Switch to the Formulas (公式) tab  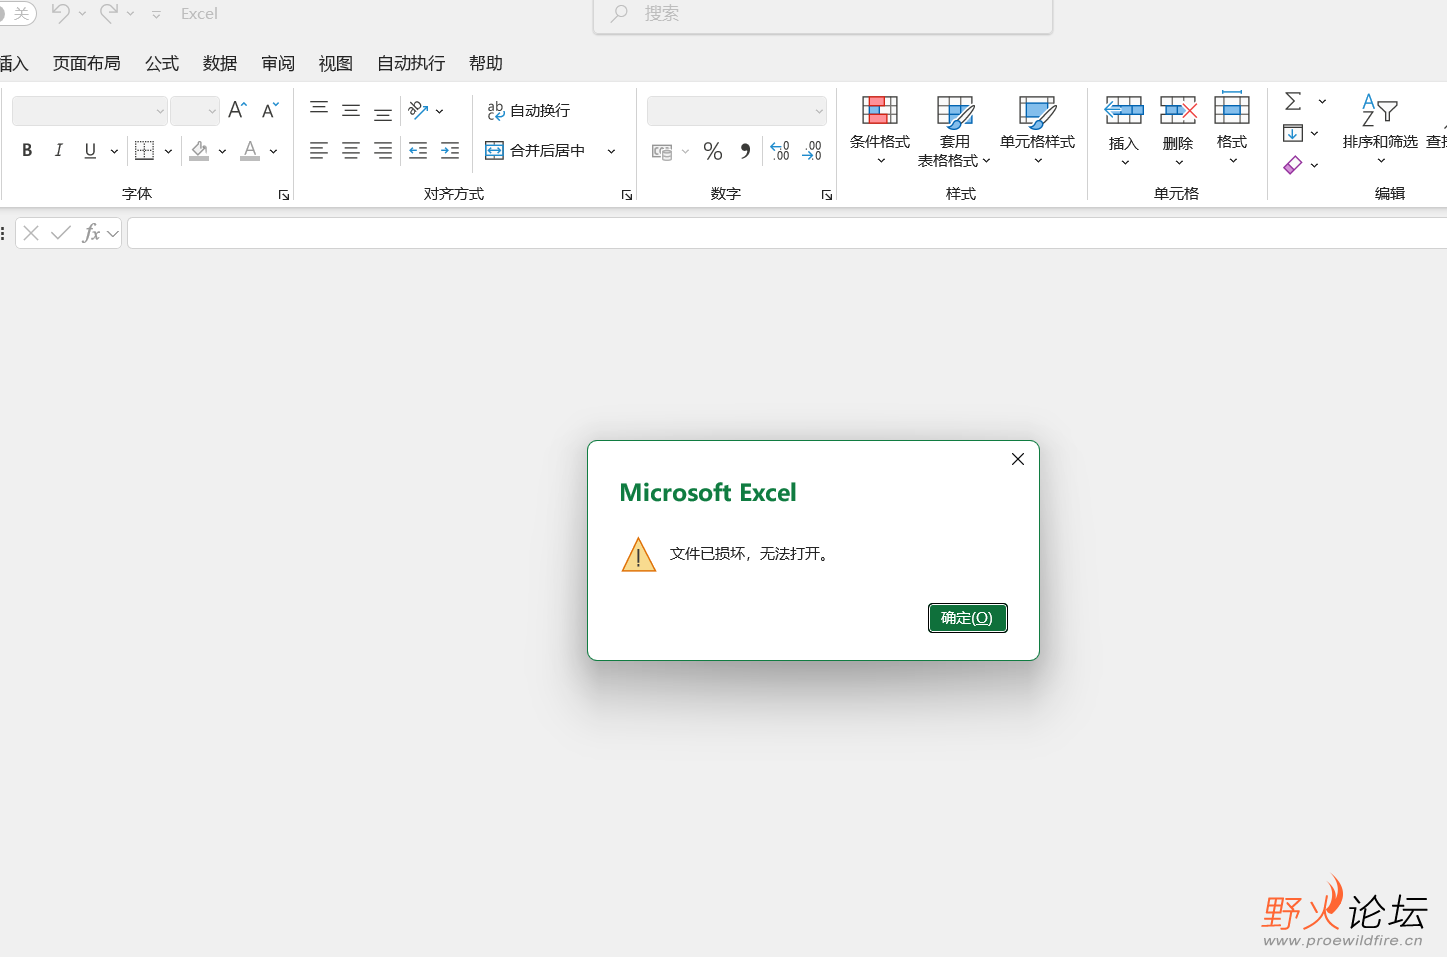162,63
